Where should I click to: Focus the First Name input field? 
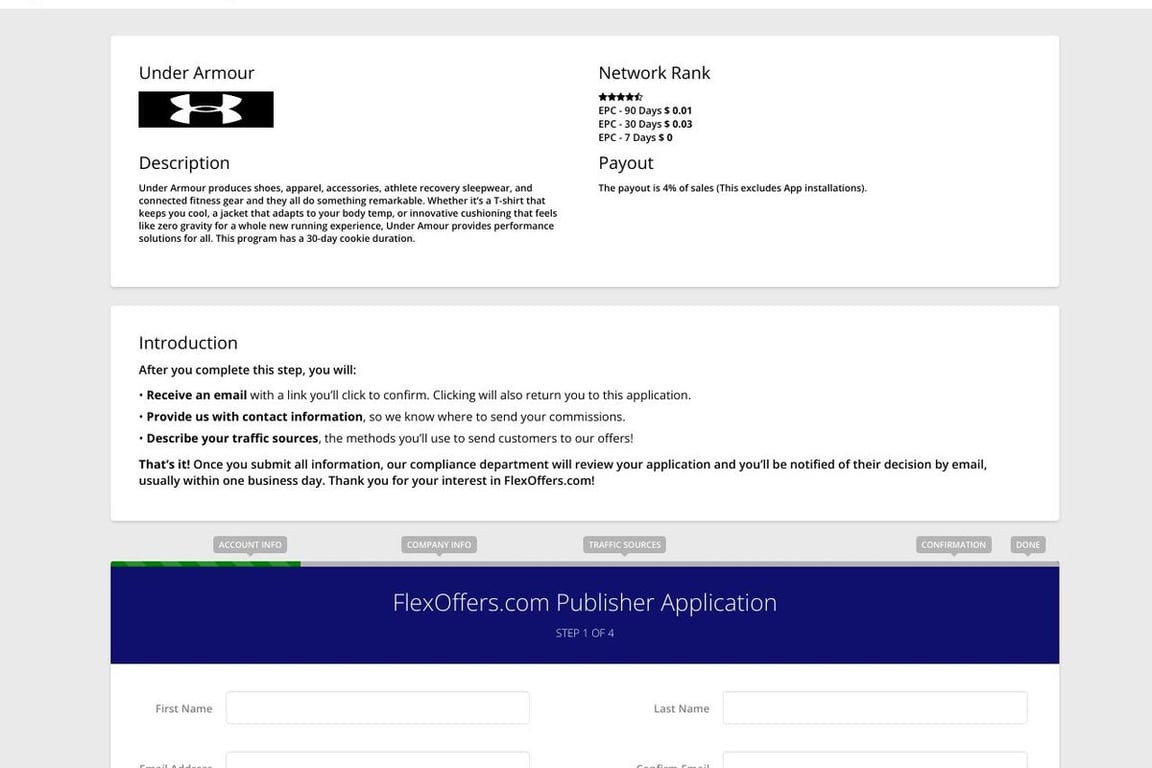click(x=377, y=708)
